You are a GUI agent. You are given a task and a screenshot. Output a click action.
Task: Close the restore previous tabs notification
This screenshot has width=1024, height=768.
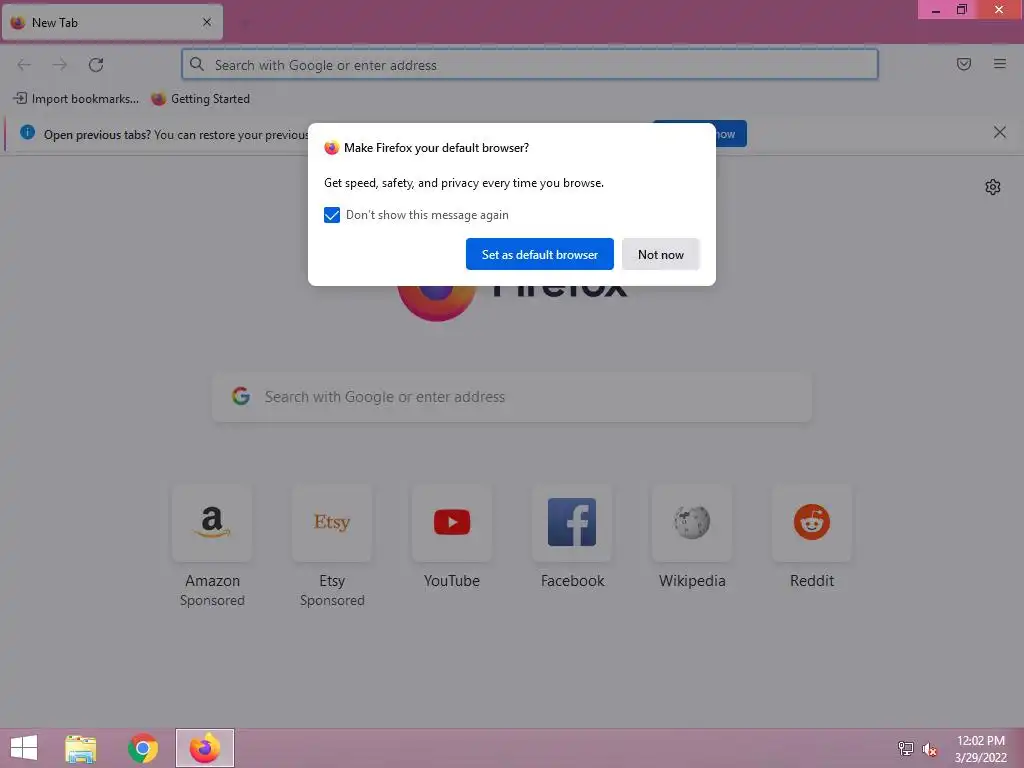tap(999, 133)
